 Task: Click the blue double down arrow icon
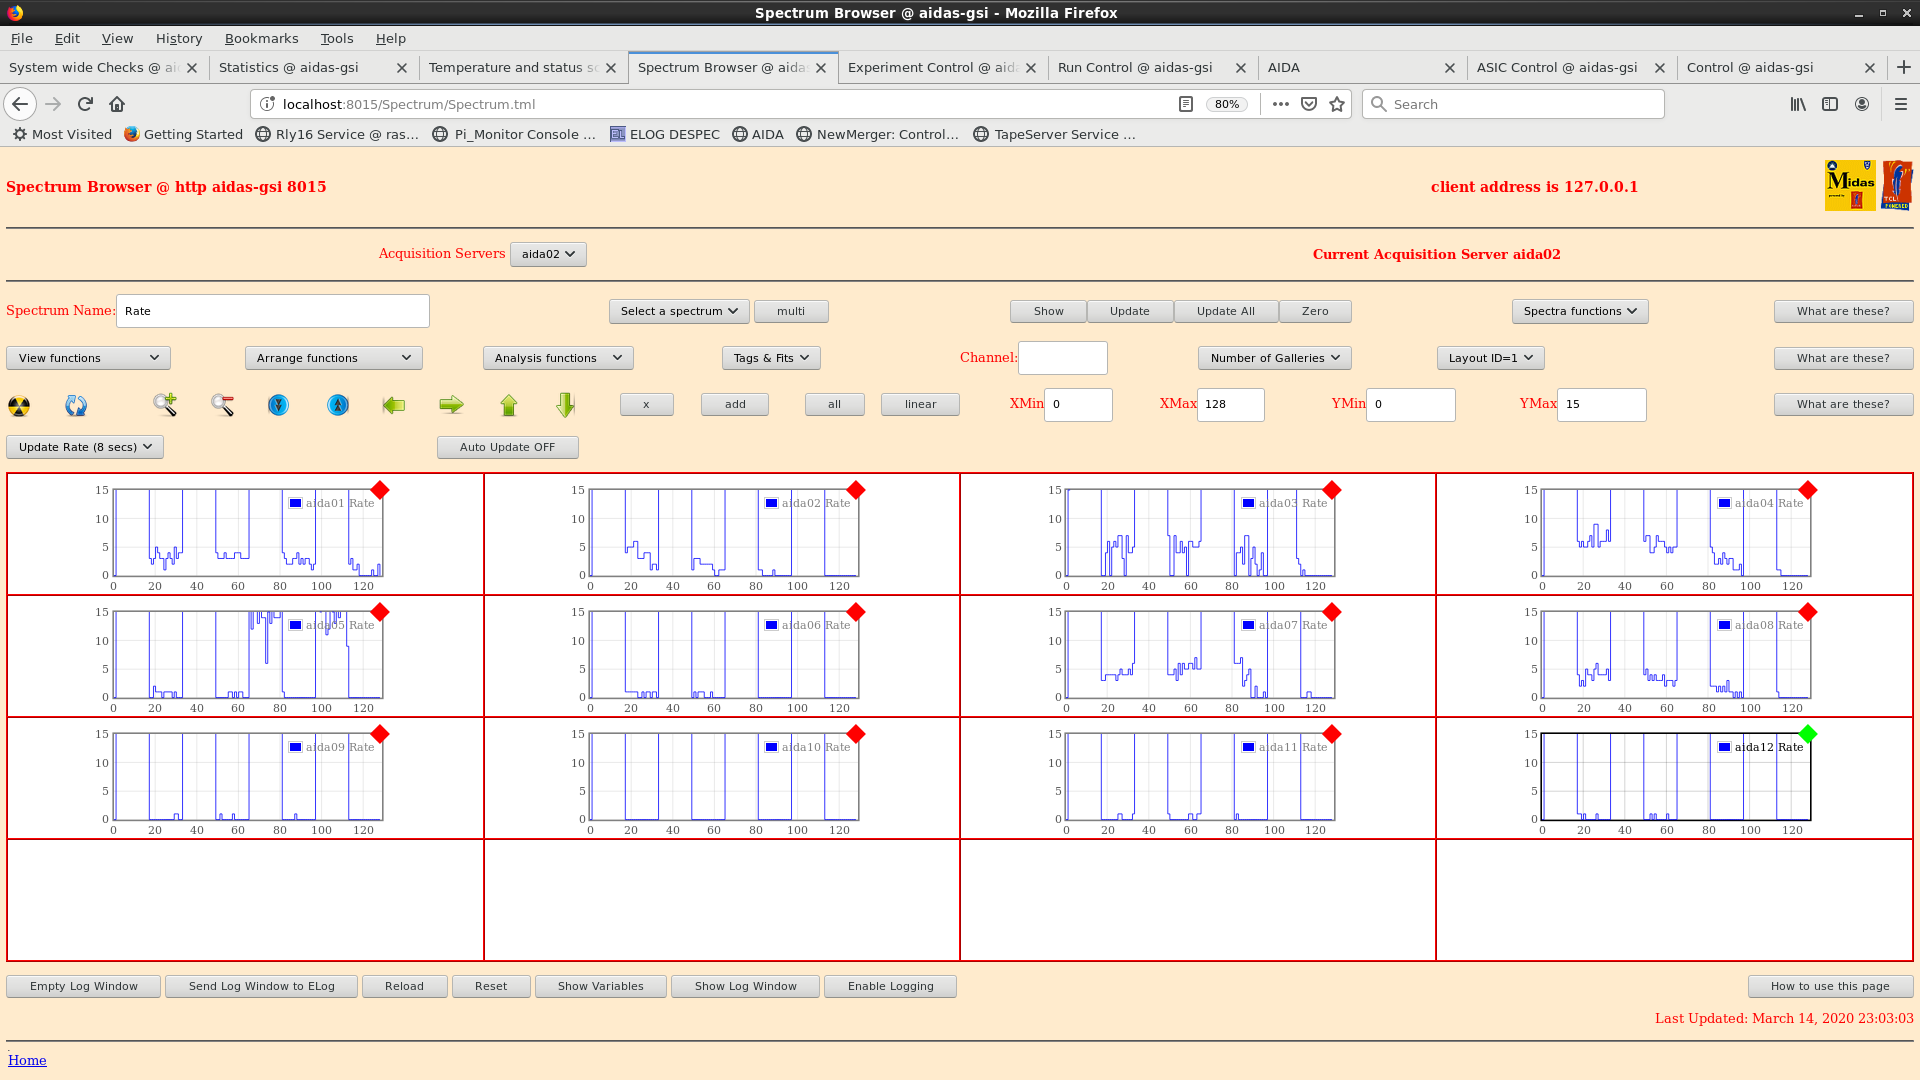[278, 405]
